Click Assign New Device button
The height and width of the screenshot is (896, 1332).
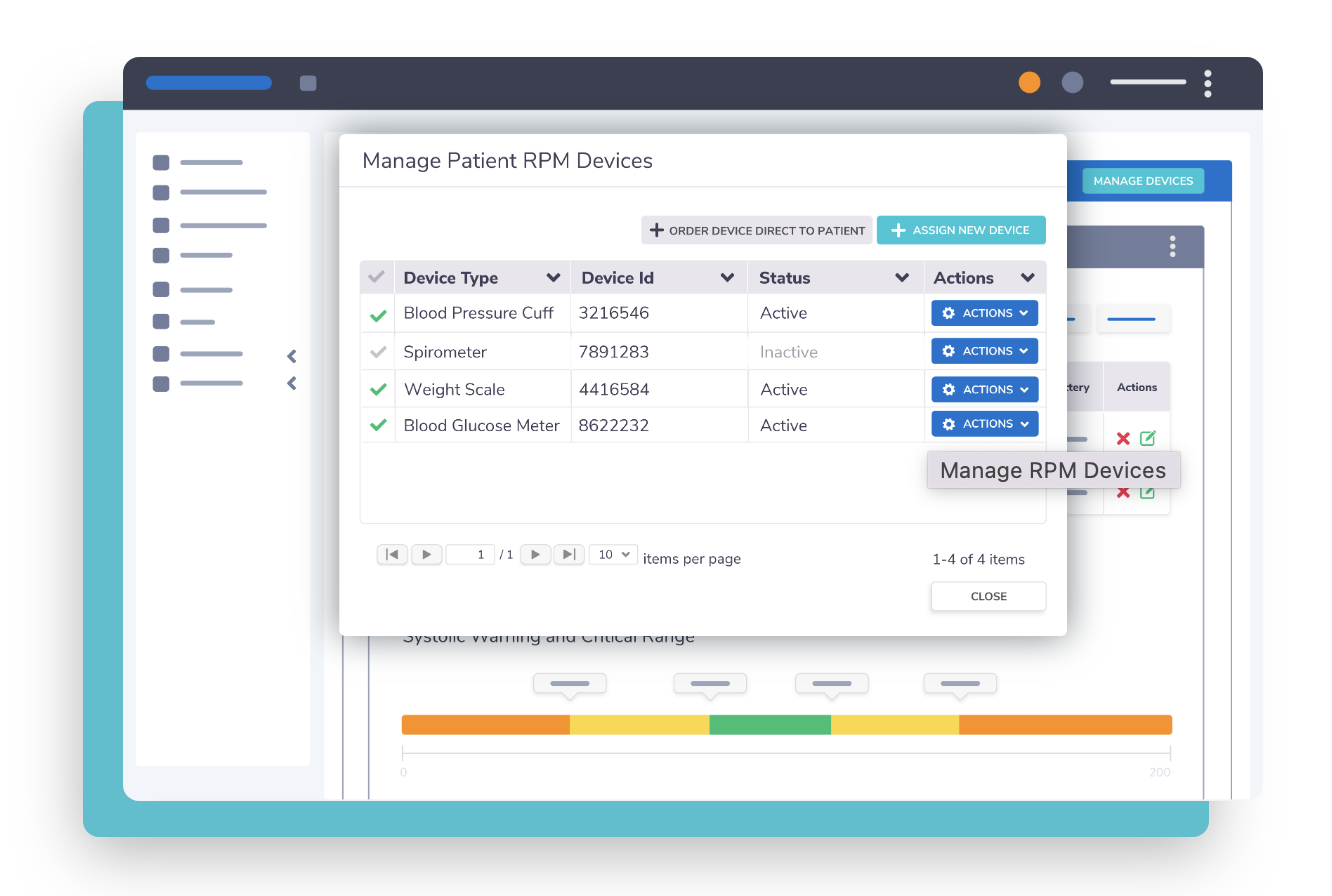[961, 230]
